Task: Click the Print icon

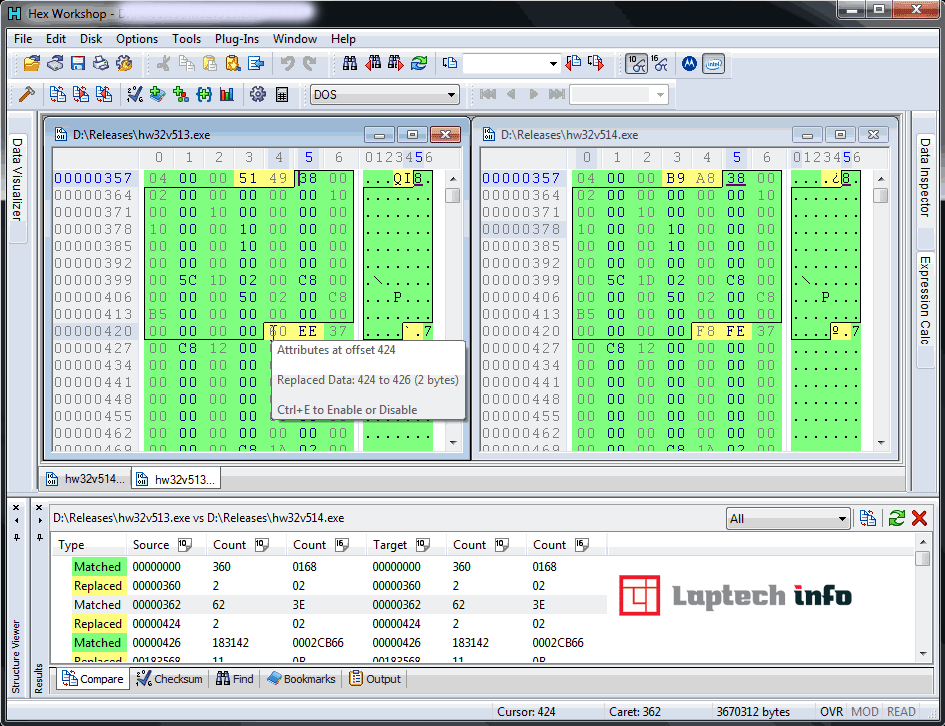Action: 101,63
